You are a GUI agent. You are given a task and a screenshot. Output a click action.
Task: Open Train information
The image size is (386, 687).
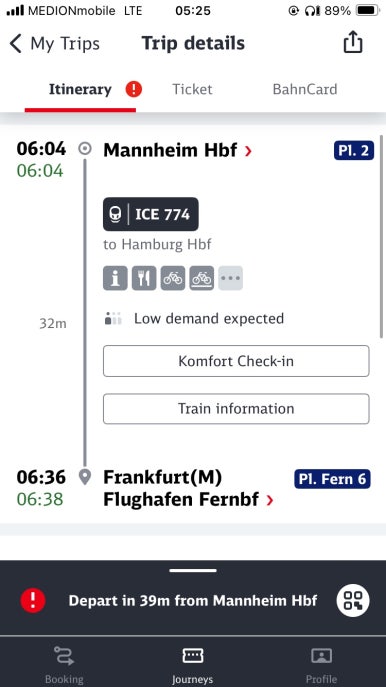click(236, 409)
